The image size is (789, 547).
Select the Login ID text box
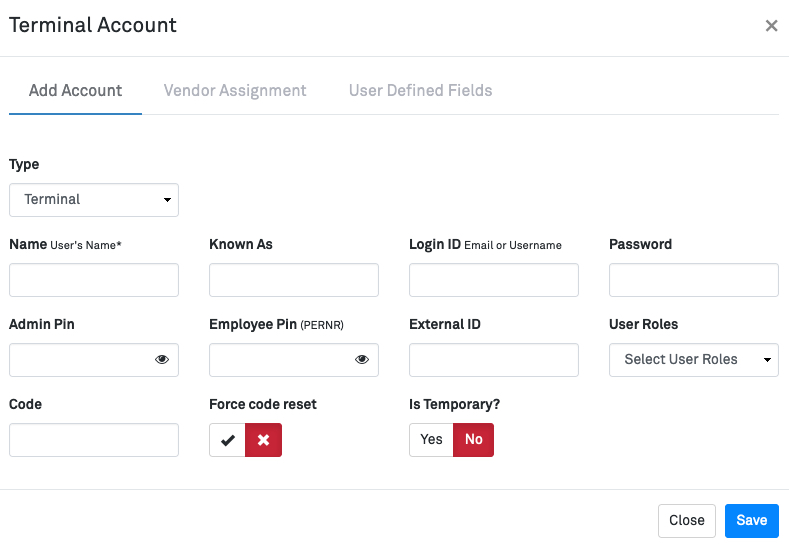[494, 280]
